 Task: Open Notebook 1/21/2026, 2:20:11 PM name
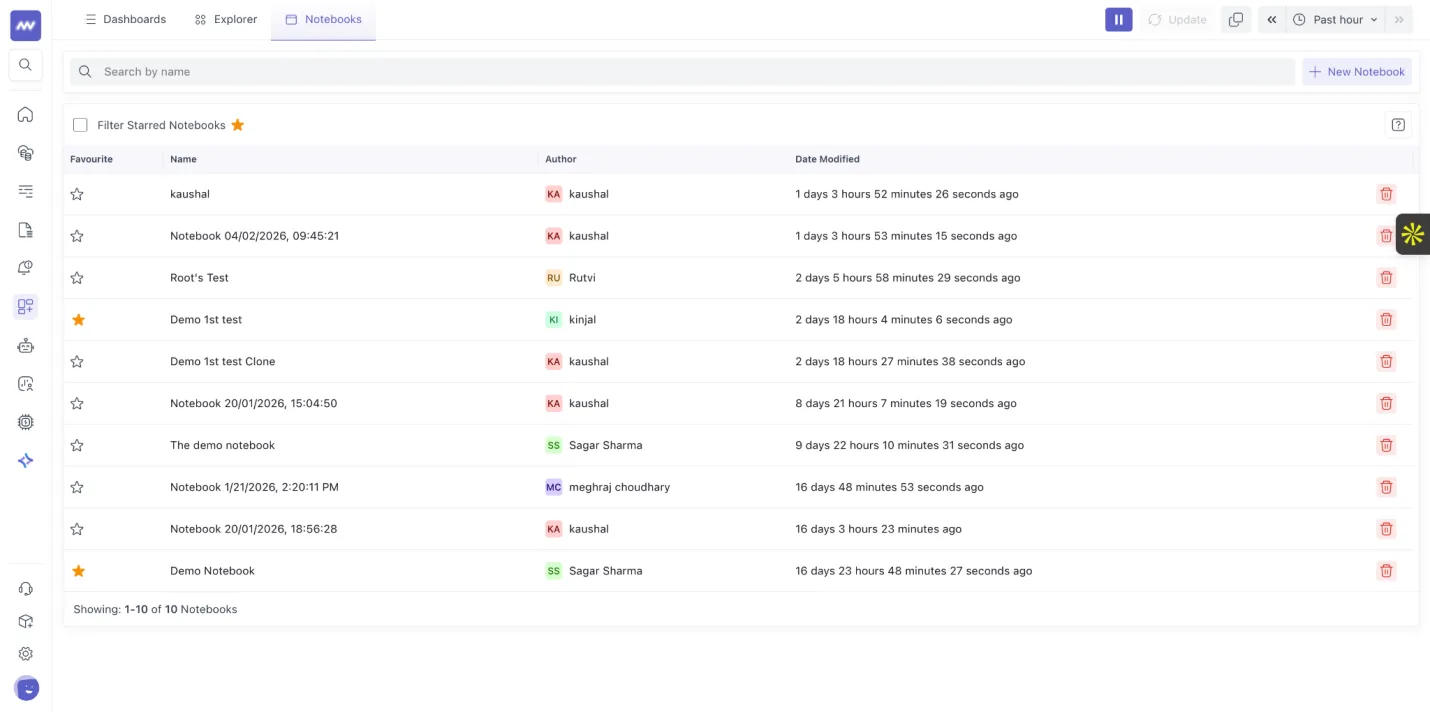[254, 487]
